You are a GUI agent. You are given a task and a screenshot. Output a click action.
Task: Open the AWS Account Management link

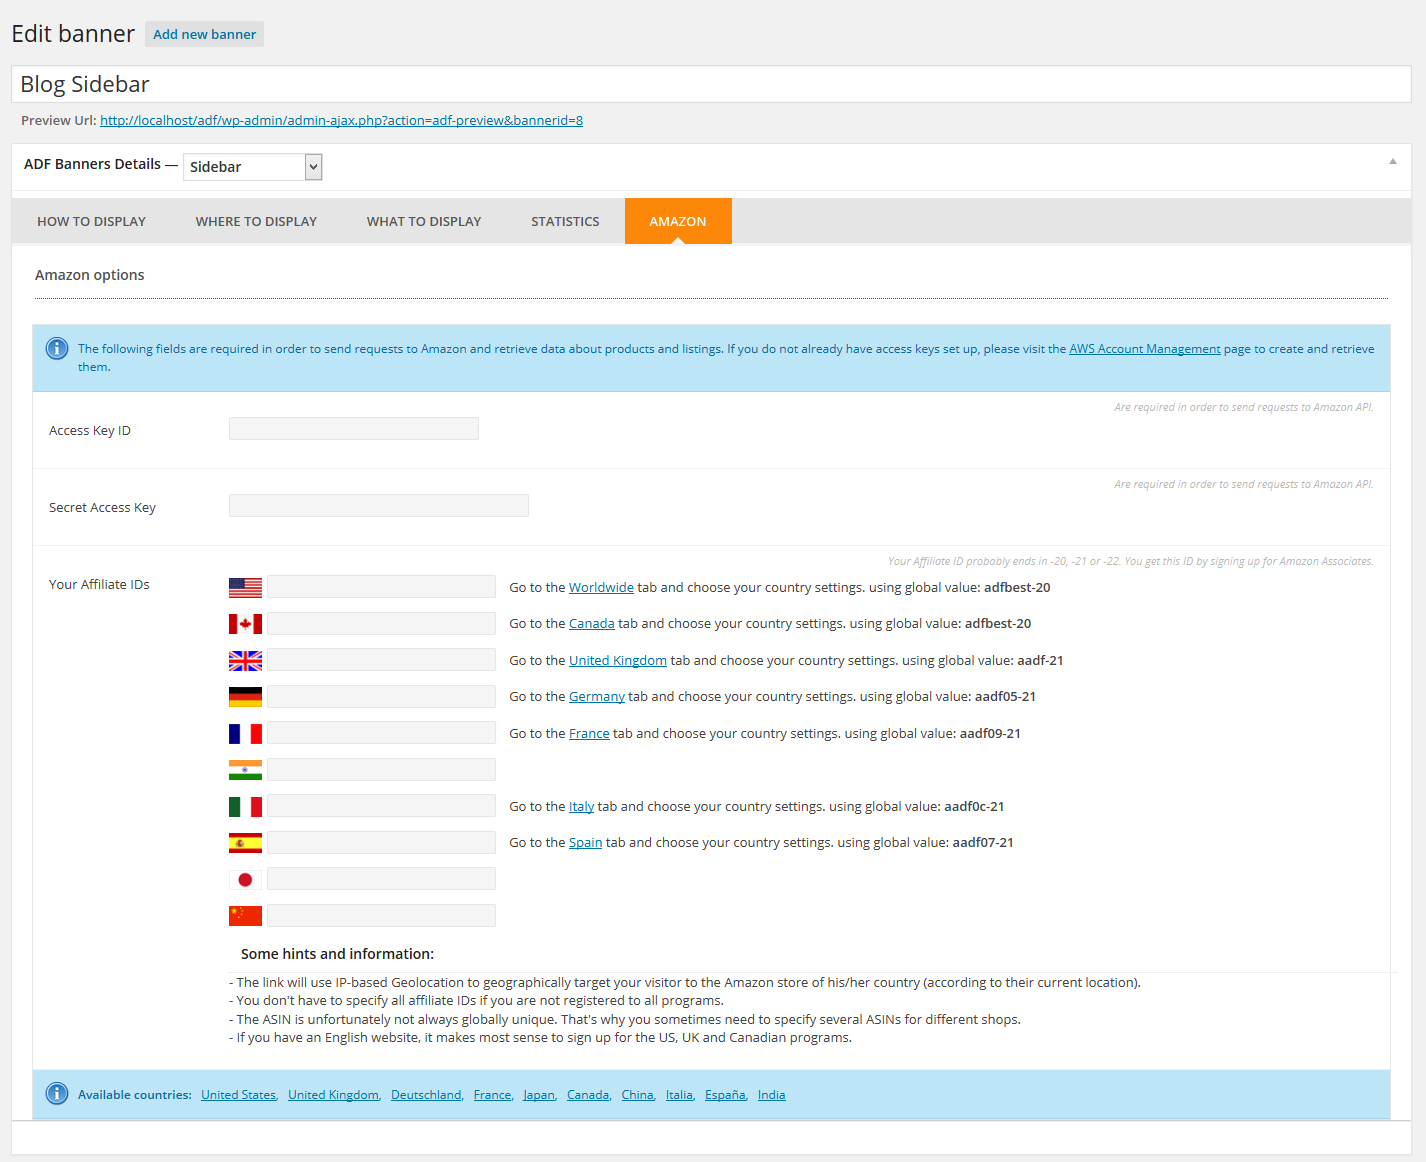point(1145,349)
